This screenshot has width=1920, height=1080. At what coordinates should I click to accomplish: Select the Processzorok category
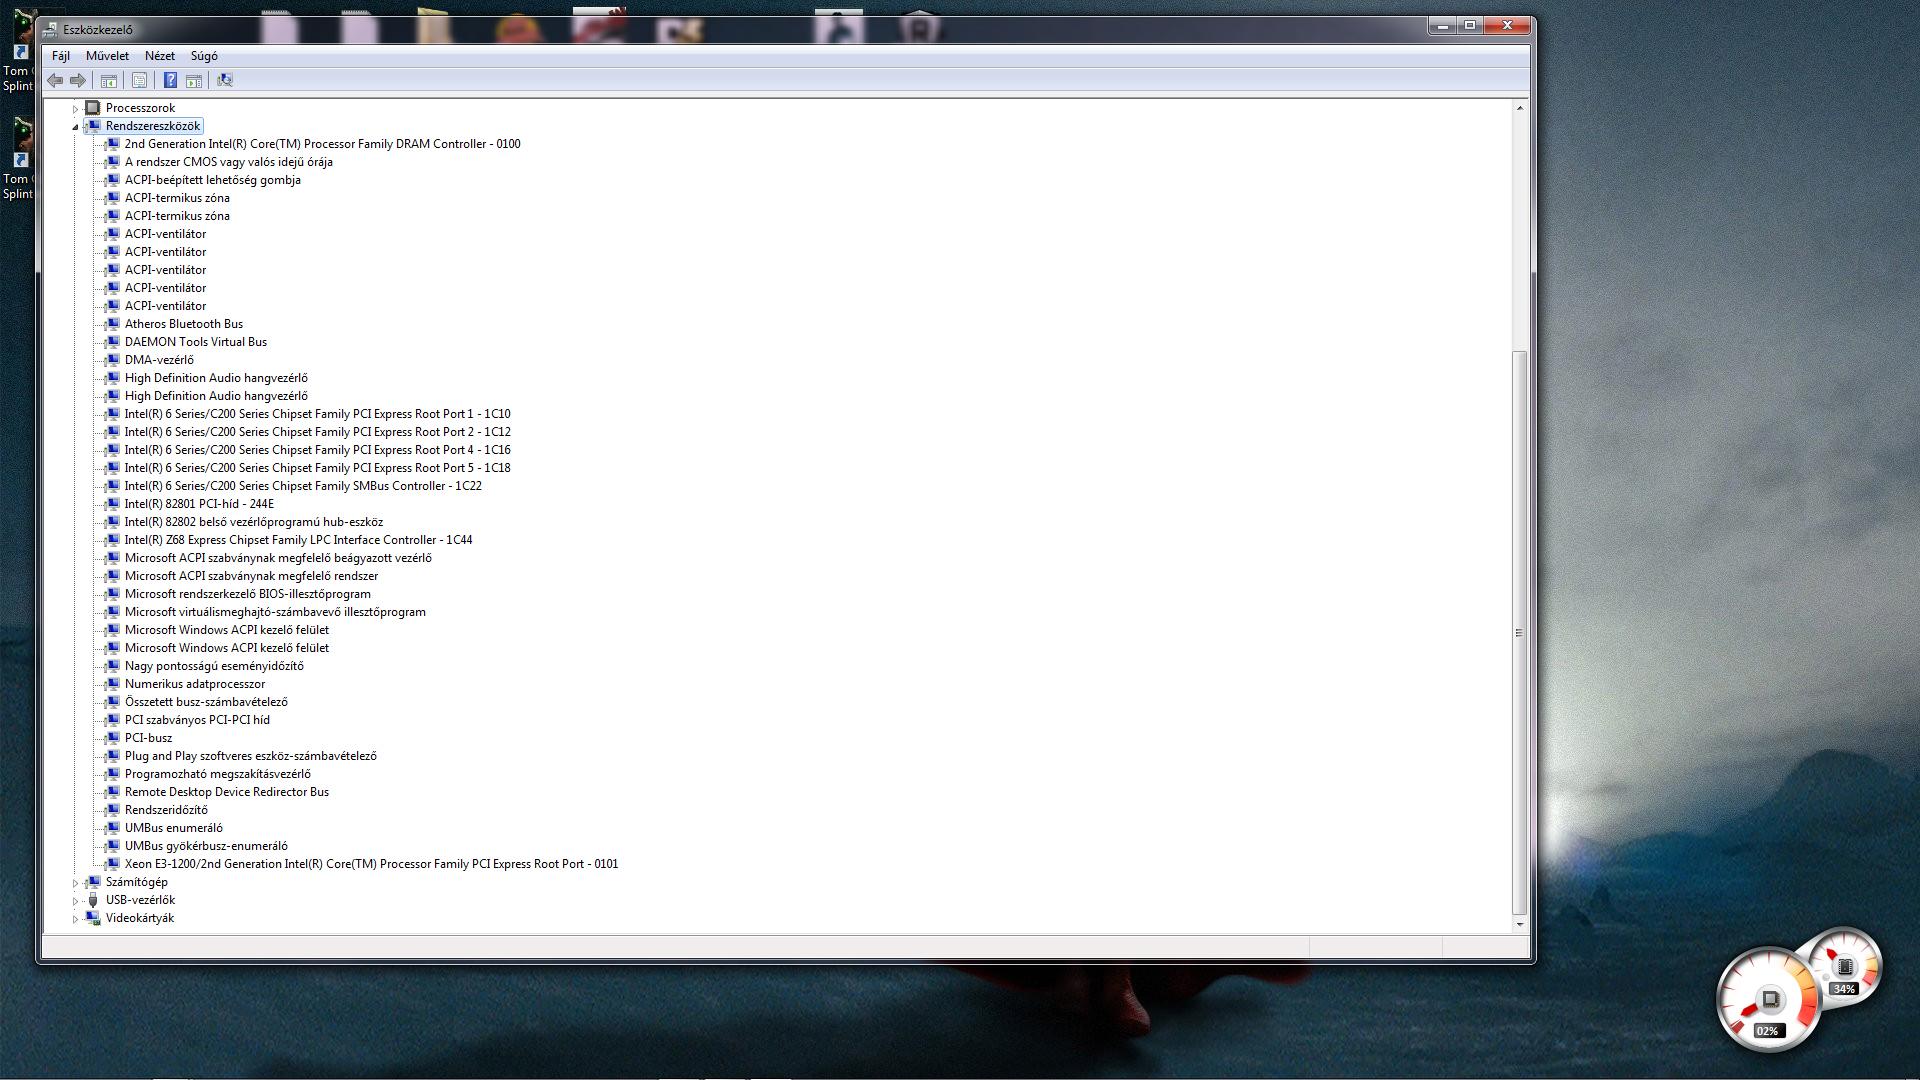point(140,108)
